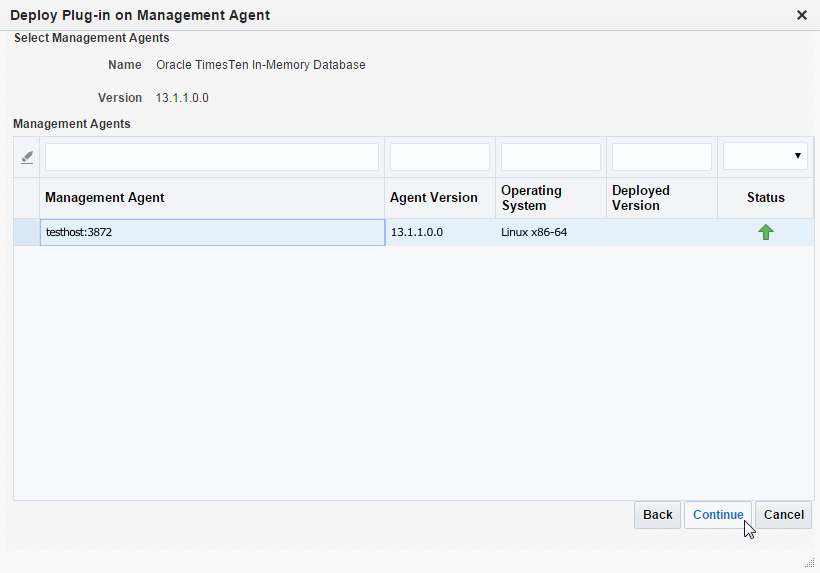Click the plug-in name Oracle TimesTen In-Memory Database
820x573 pixels.
[x=260, y=65]
